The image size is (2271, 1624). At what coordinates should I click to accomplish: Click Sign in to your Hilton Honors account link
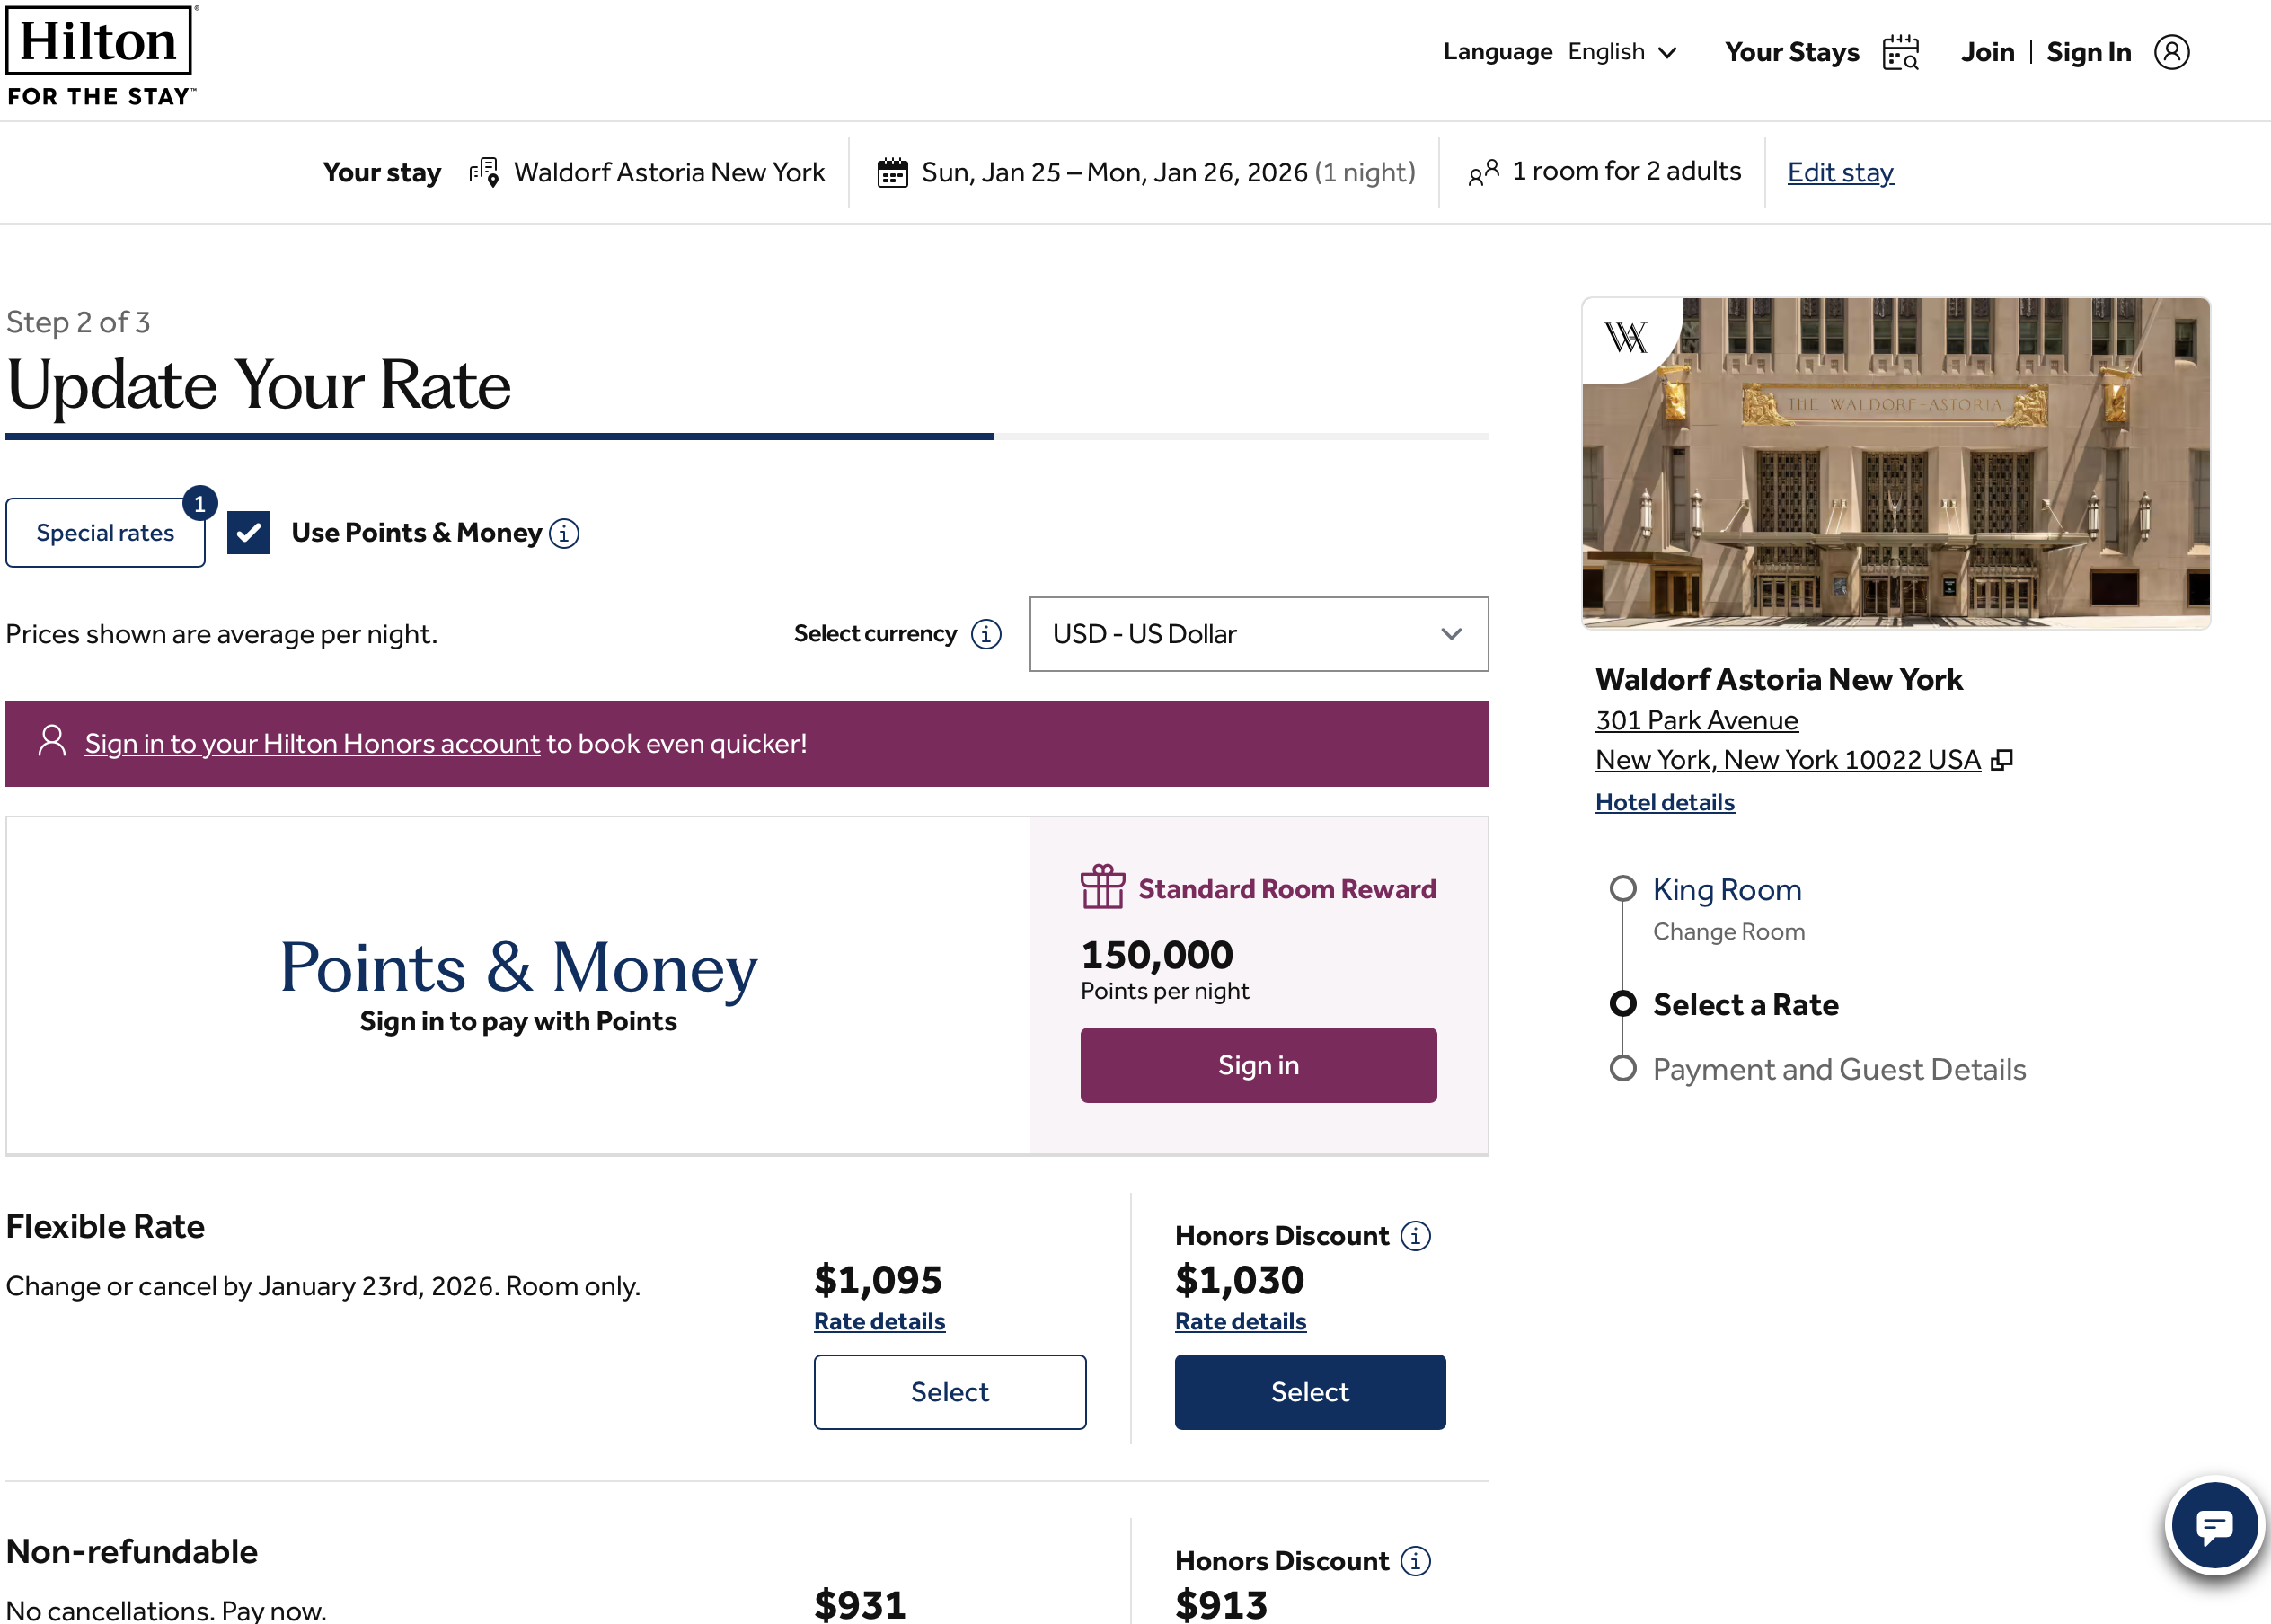tap(312, 743)
